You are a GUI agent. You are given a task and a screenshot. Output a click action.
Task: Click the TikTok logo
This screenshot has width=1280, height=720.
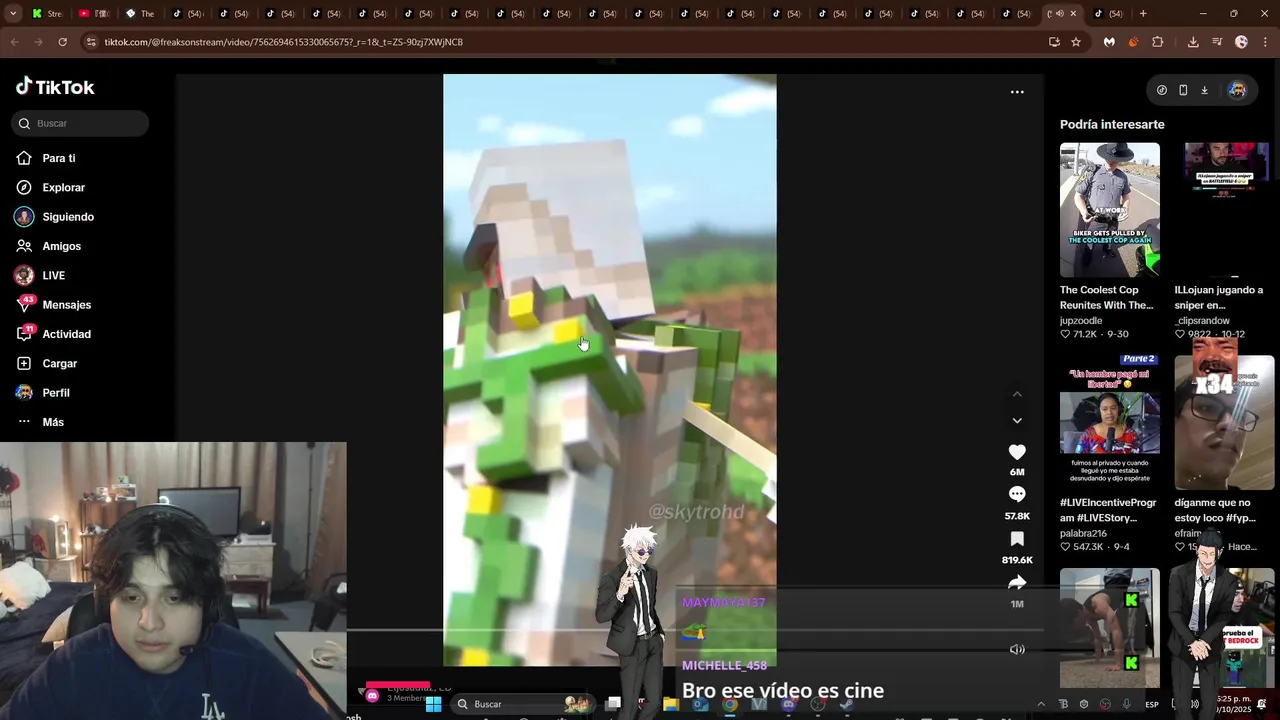(55, 87)
